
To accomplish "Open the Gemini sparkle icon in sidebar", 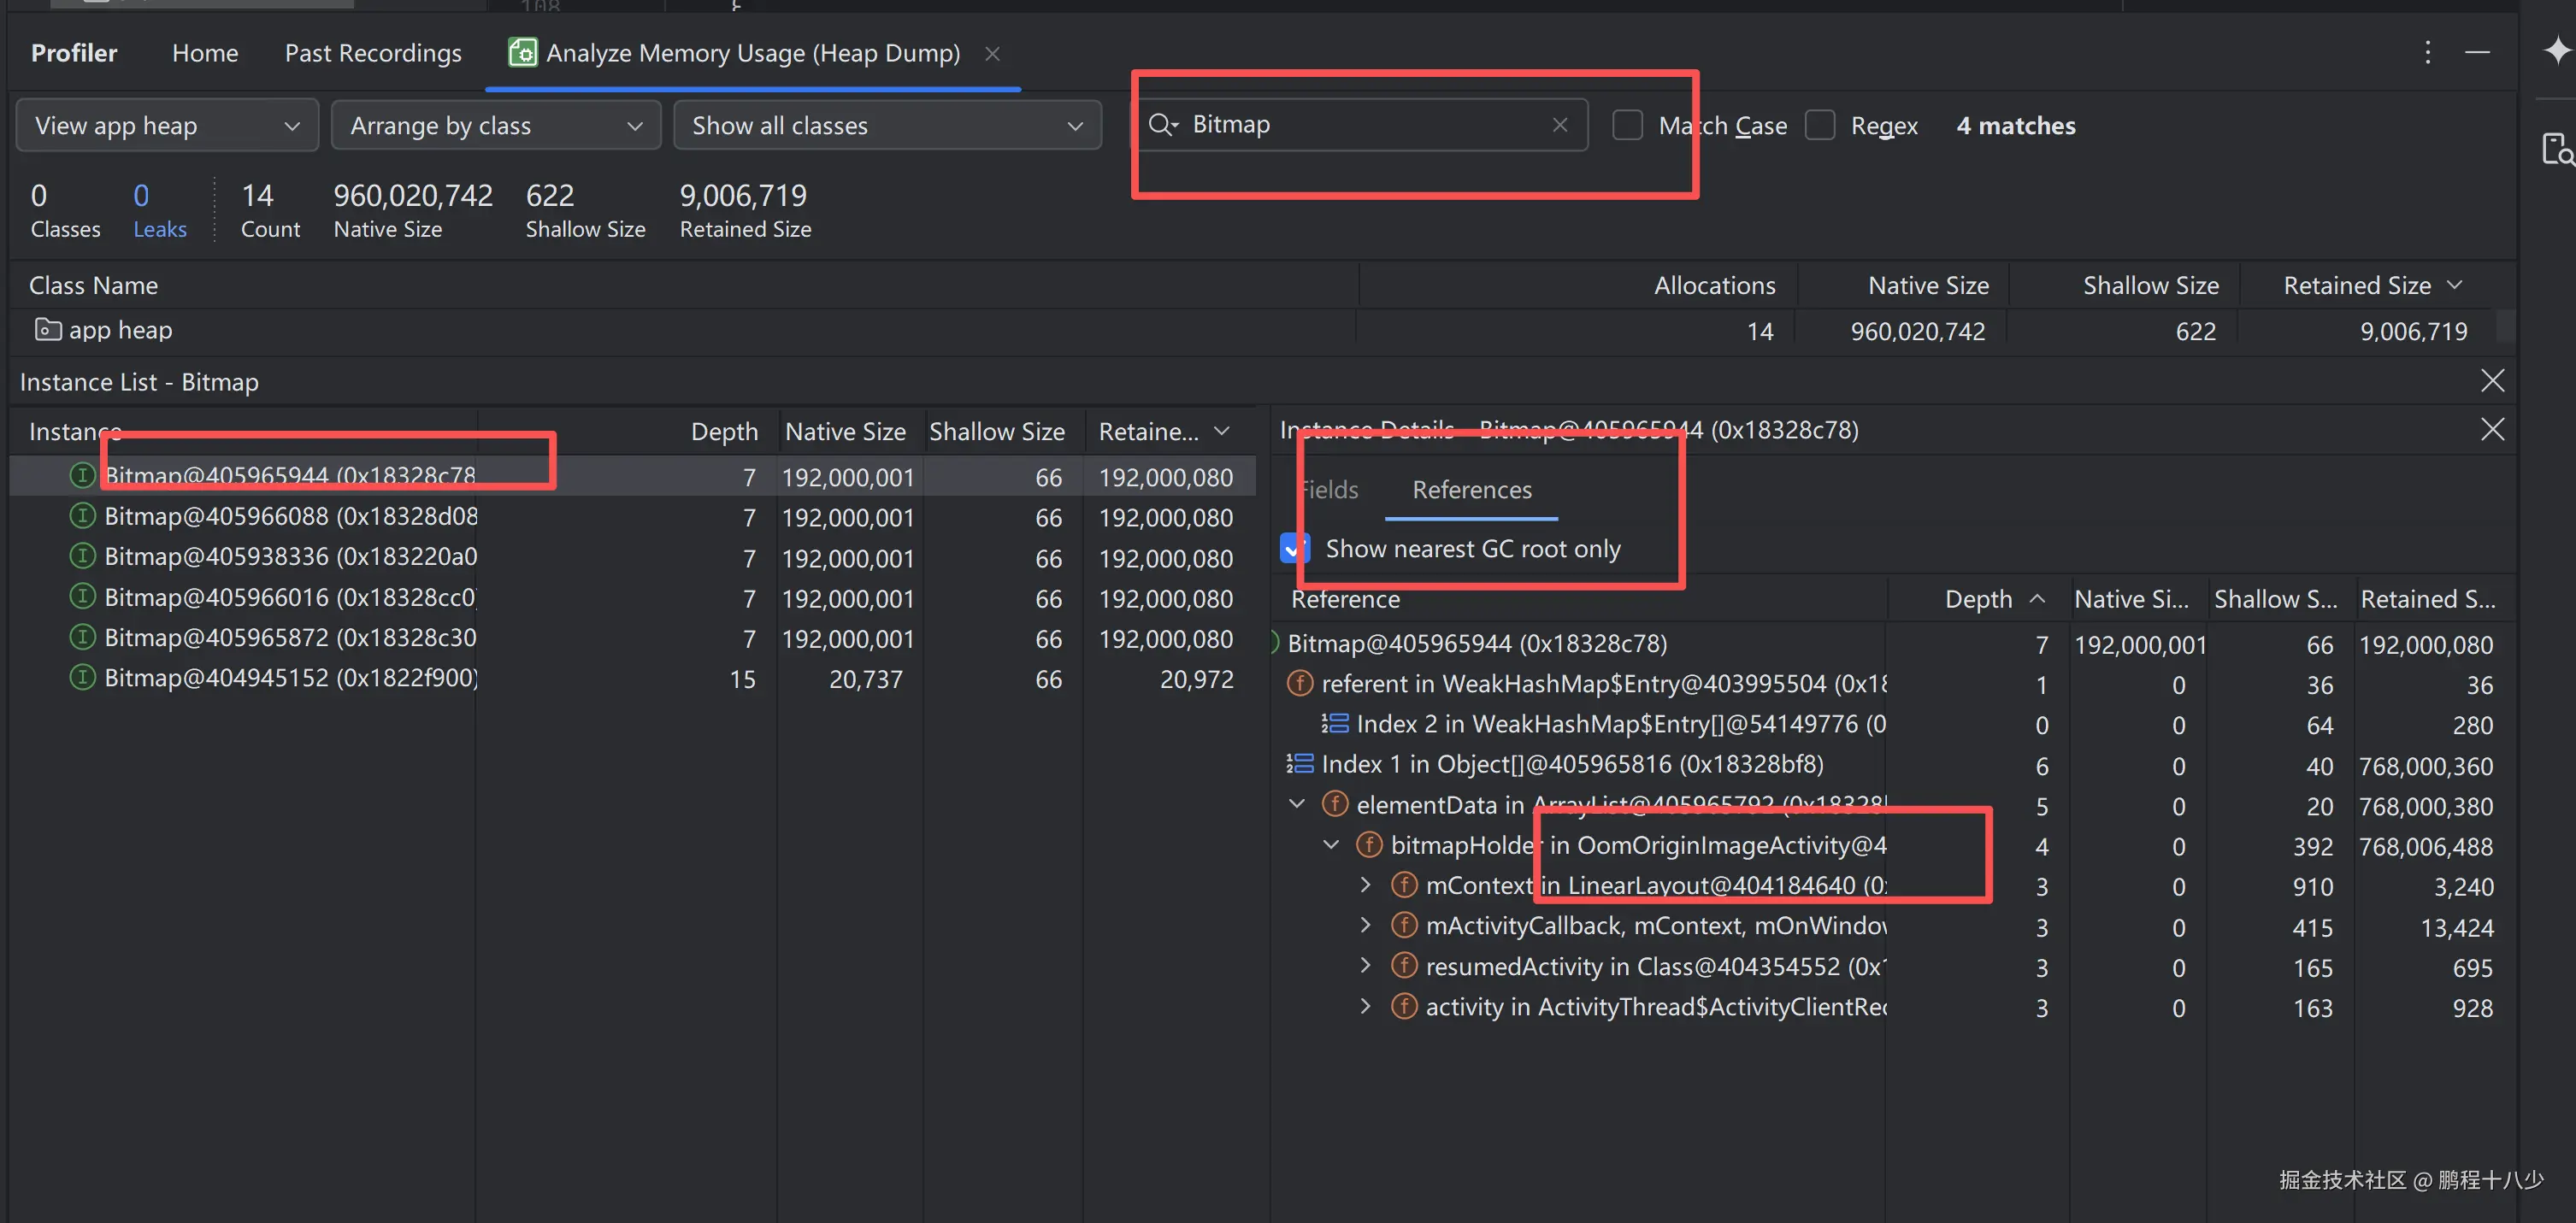I will coord(2556,50).
